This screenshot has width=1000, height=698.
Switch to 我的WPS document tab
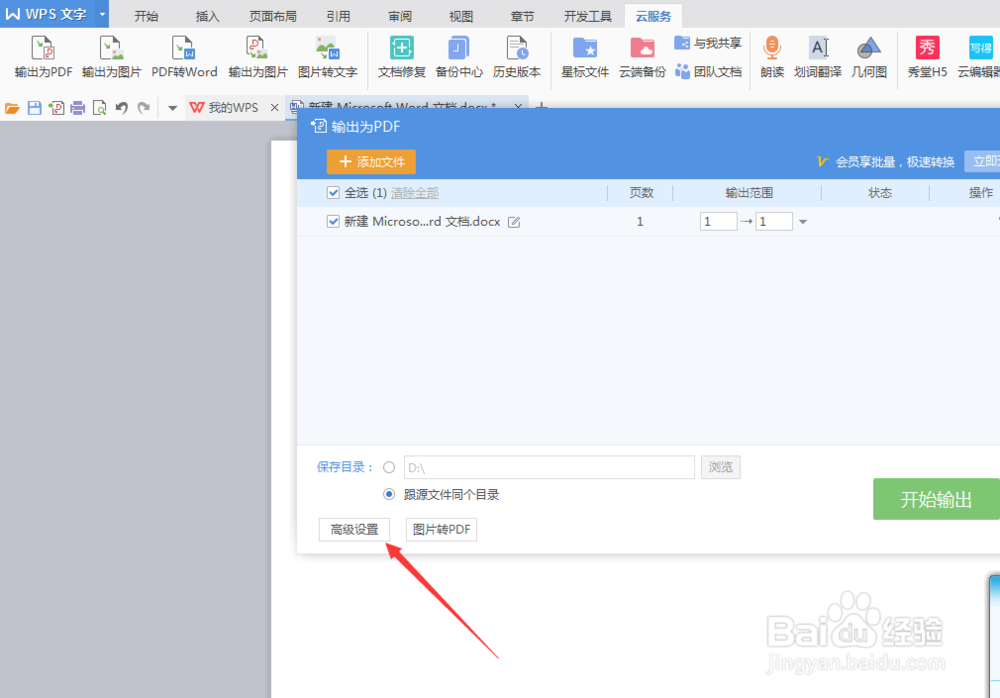[x=224, y=108]
